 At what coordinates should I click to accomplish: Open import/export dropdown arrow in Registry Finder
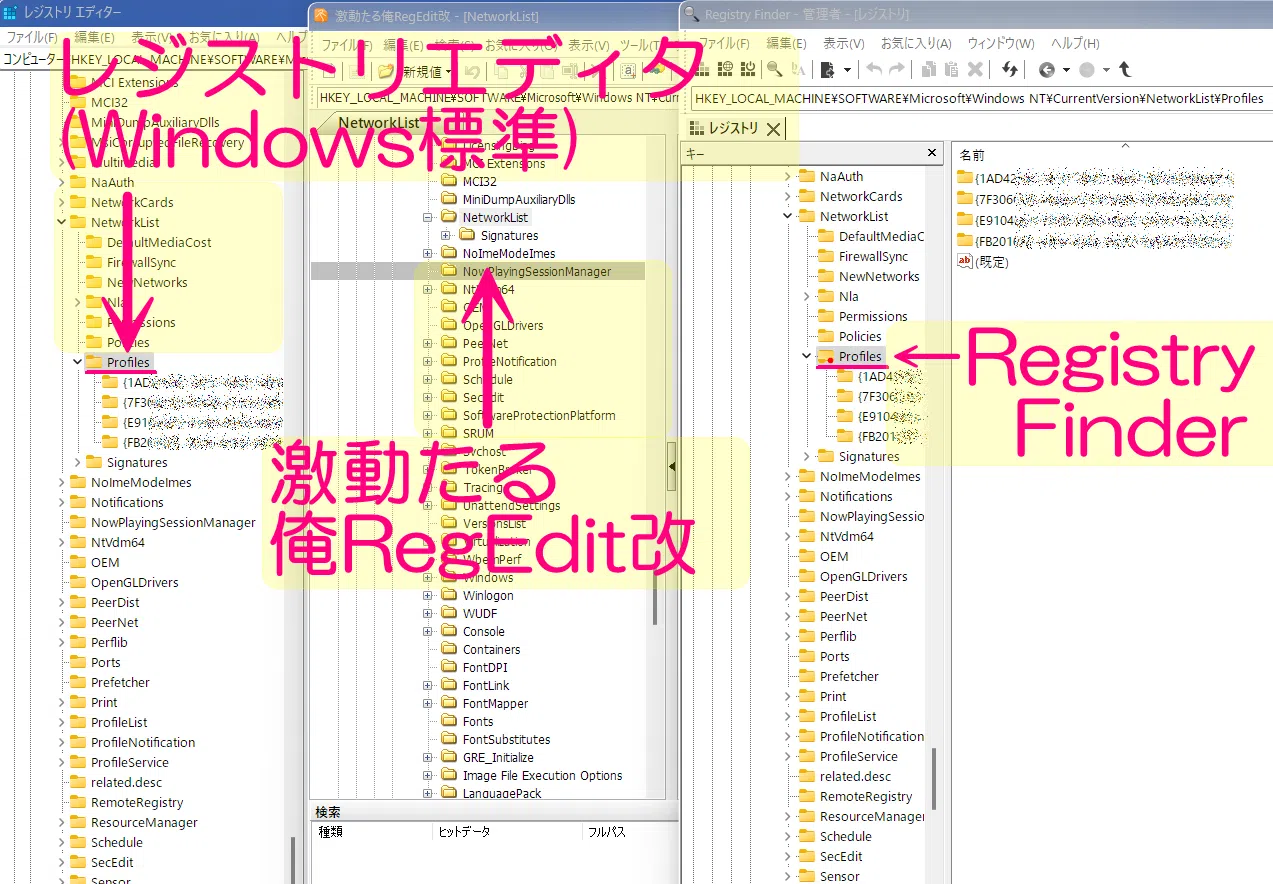click(847, 69)
